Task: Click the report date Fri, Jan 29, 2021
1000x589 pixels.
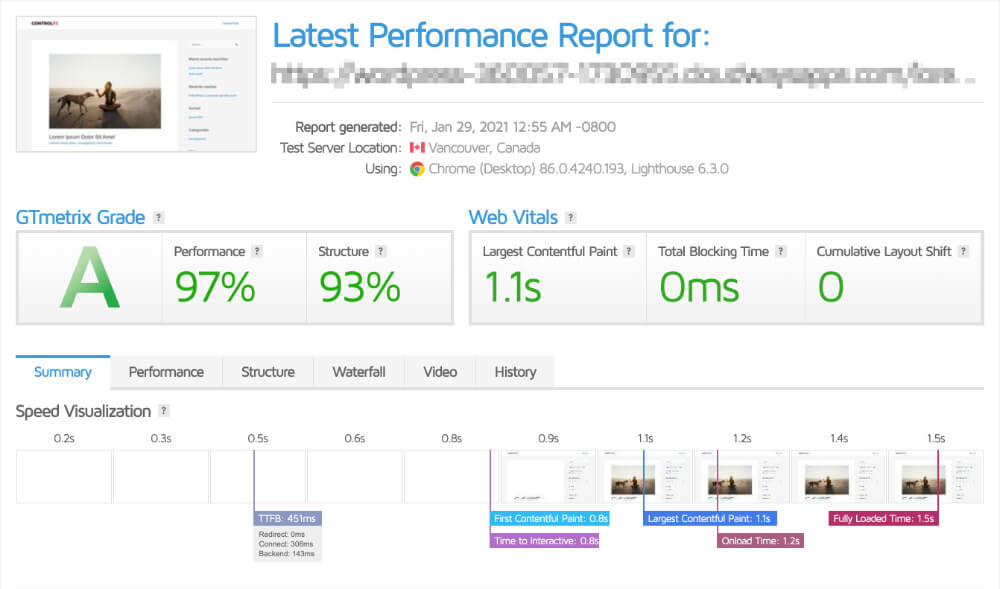Action: (x=513, y=127)
